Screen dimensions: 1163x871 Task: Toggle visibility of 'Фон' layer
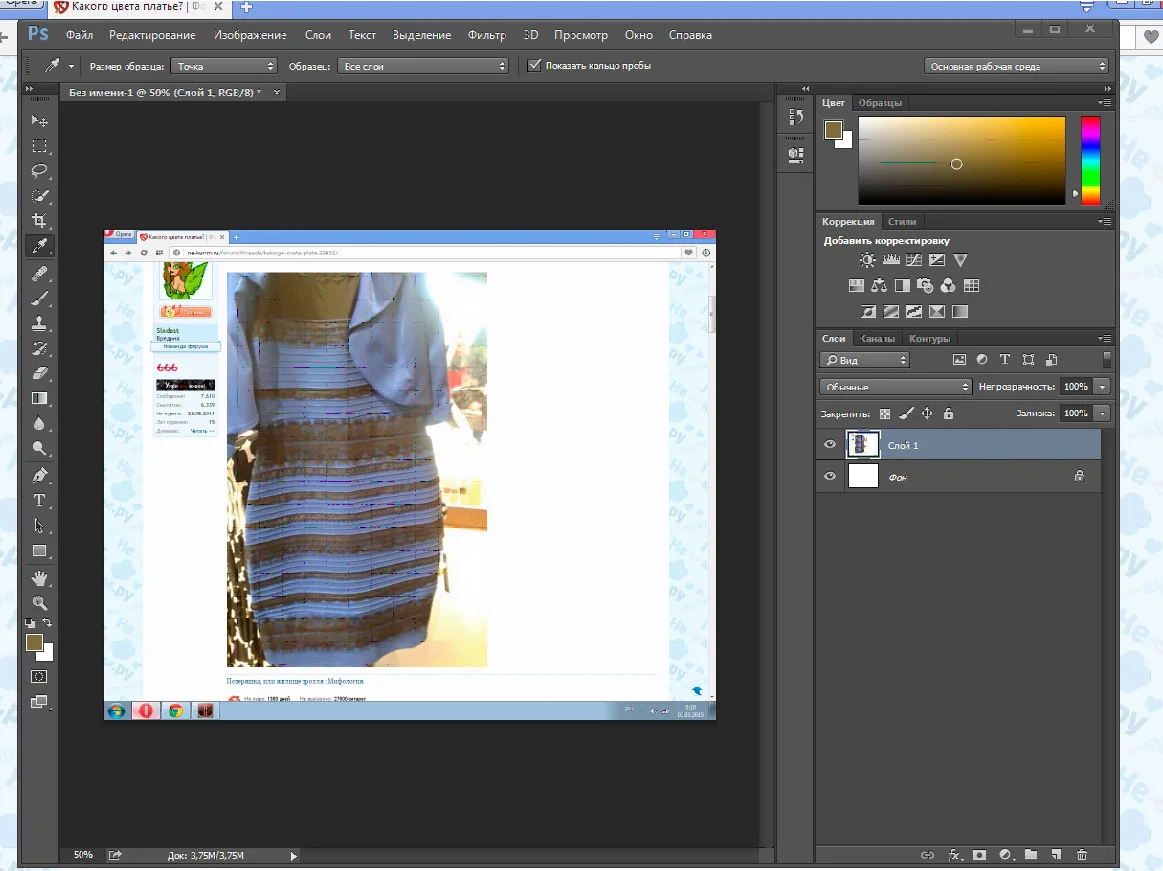click(830, 477)
